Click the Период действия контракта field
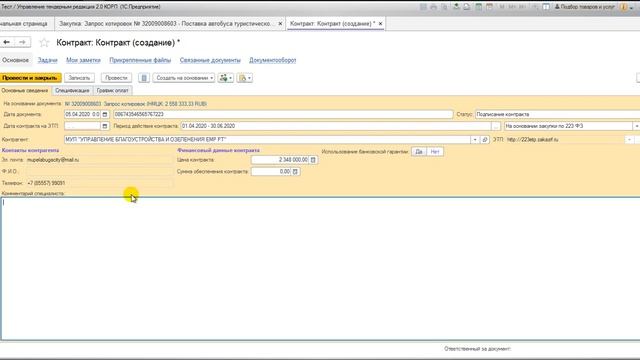The width and height of the screenshot is (640, 360). click(336, 126)
